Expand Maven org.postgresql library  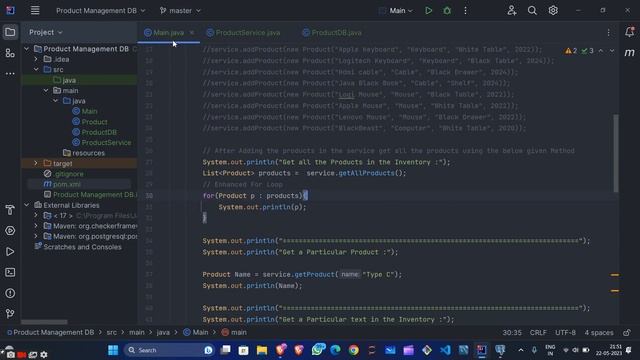point(36,236)
